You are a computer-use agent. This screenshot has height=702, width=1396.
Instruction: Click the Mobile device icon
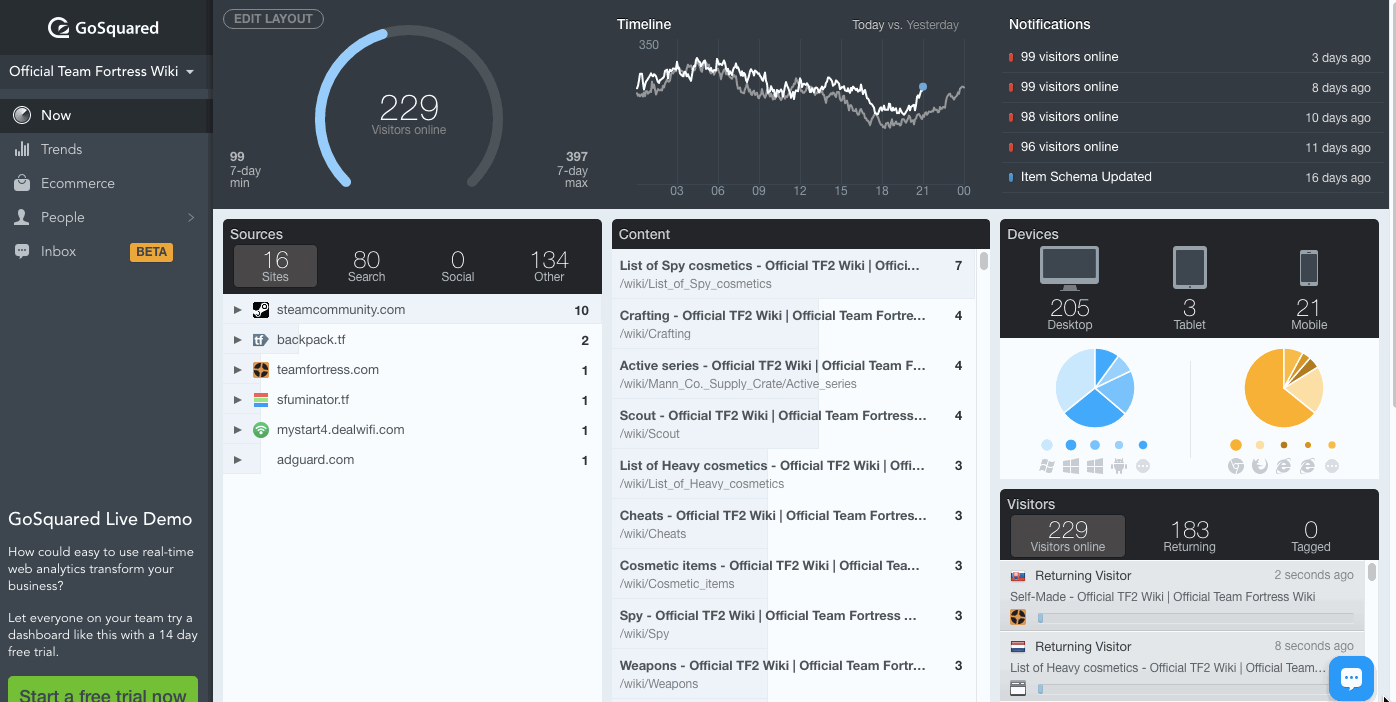[x=1308, y=268]
